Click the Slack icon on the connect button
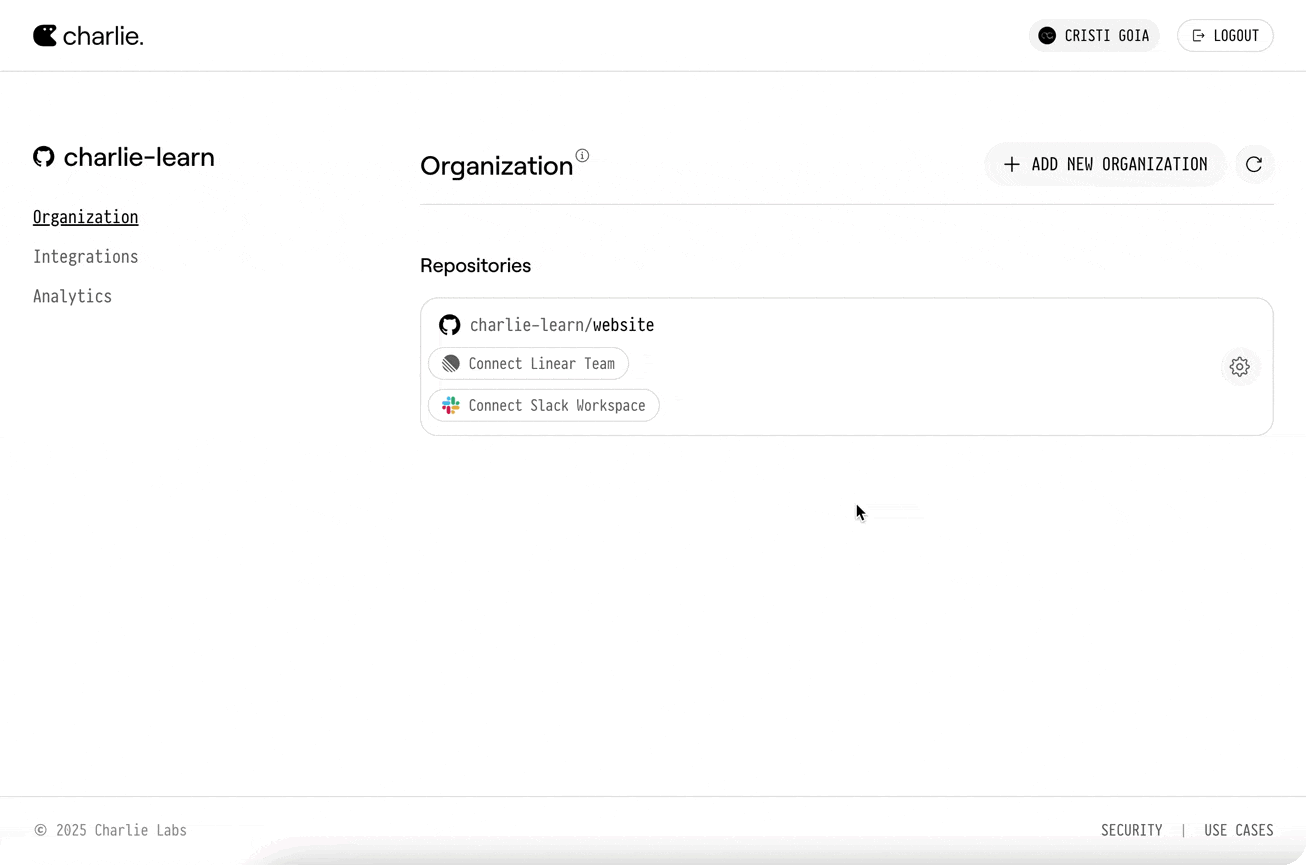 pos(450,405)
